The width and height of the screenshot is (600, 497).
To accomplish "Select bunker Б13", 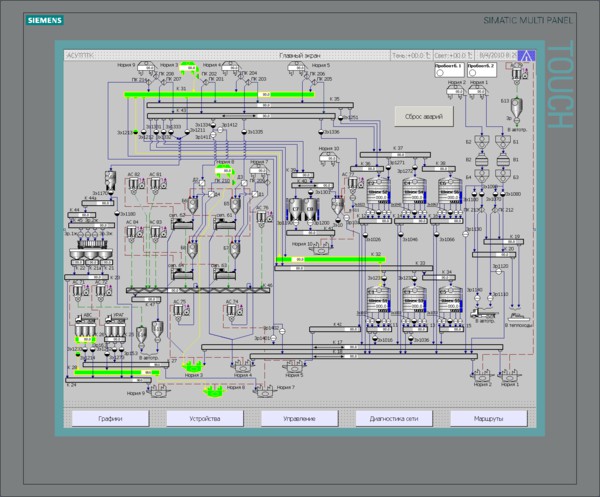I will 517,108.
